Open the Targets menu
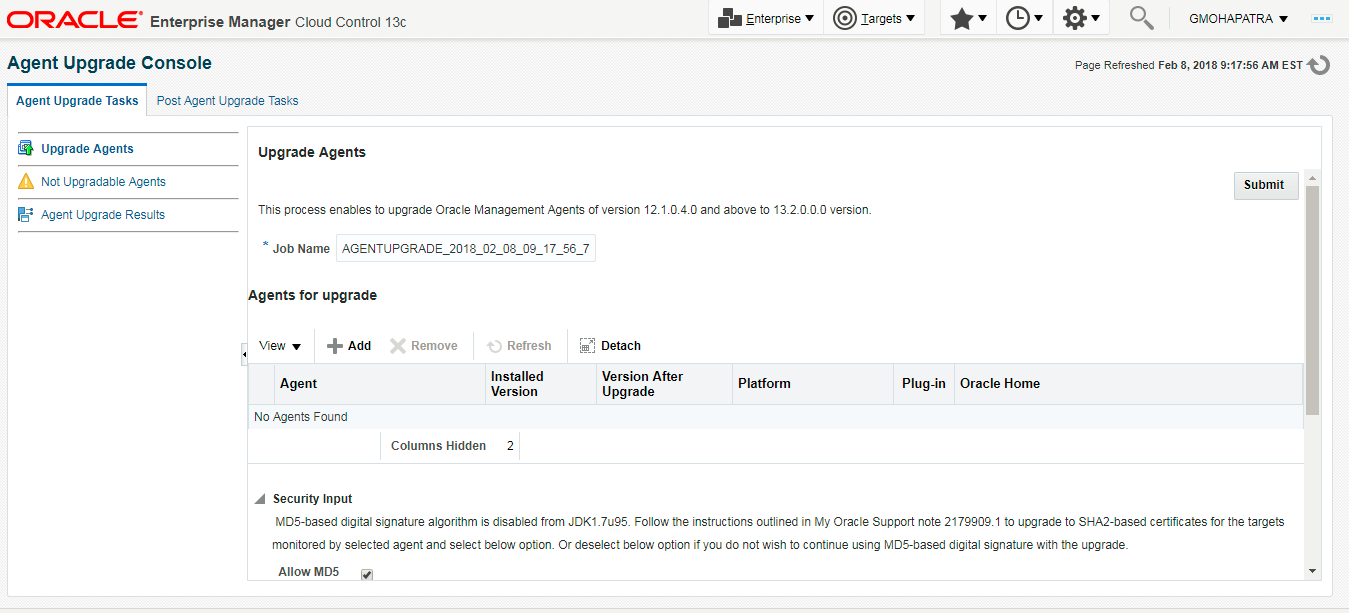The width and height of the screenshot is (1349, 613). (874, 18)
